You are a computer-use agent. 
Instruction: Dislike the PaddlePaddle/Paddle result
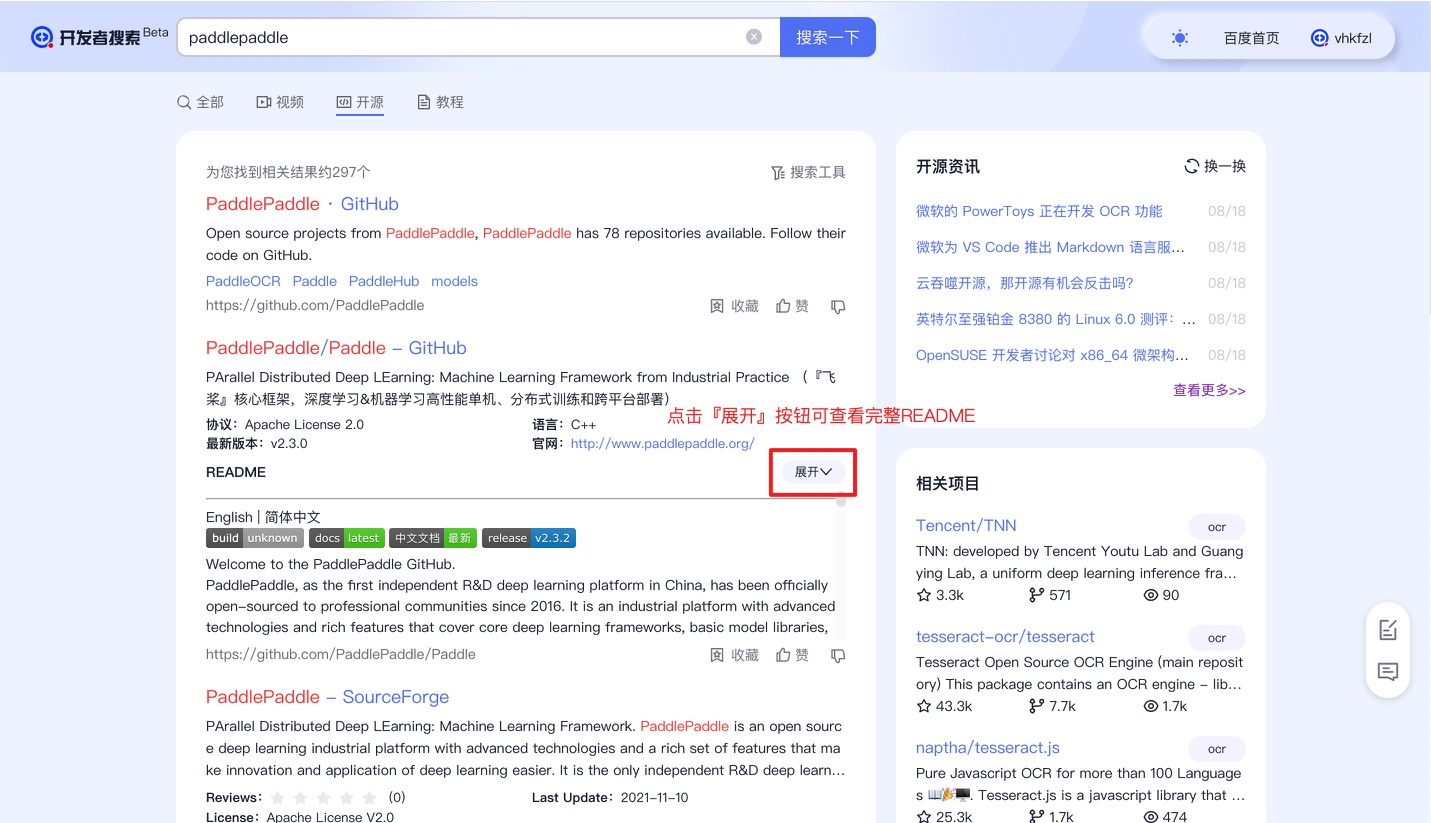838,655
